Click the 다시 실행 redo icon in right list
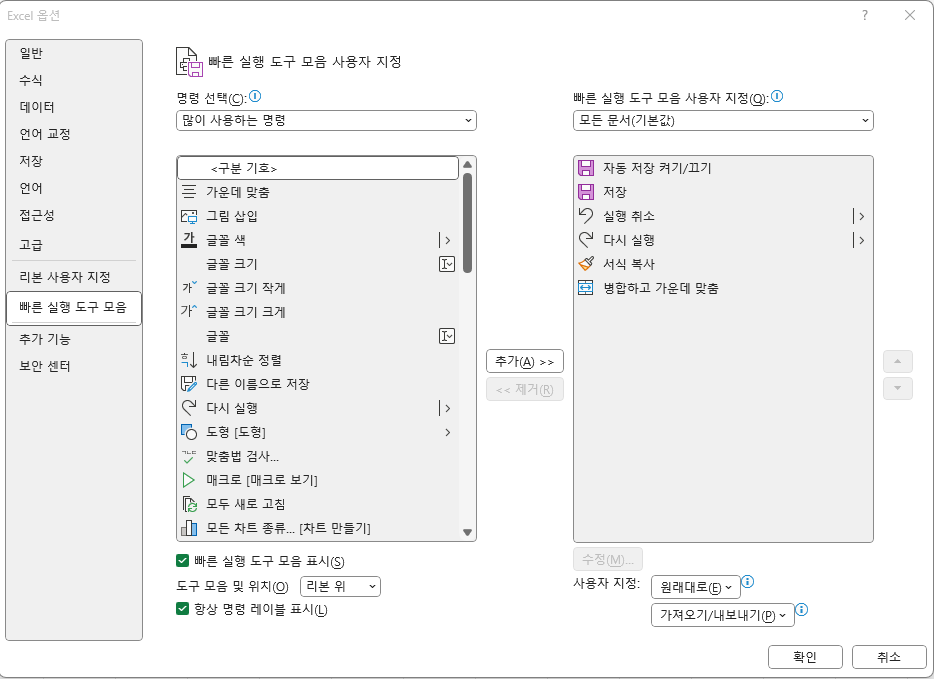The width and height of the screenshot is (934, 679). click(x=586, y=240)
